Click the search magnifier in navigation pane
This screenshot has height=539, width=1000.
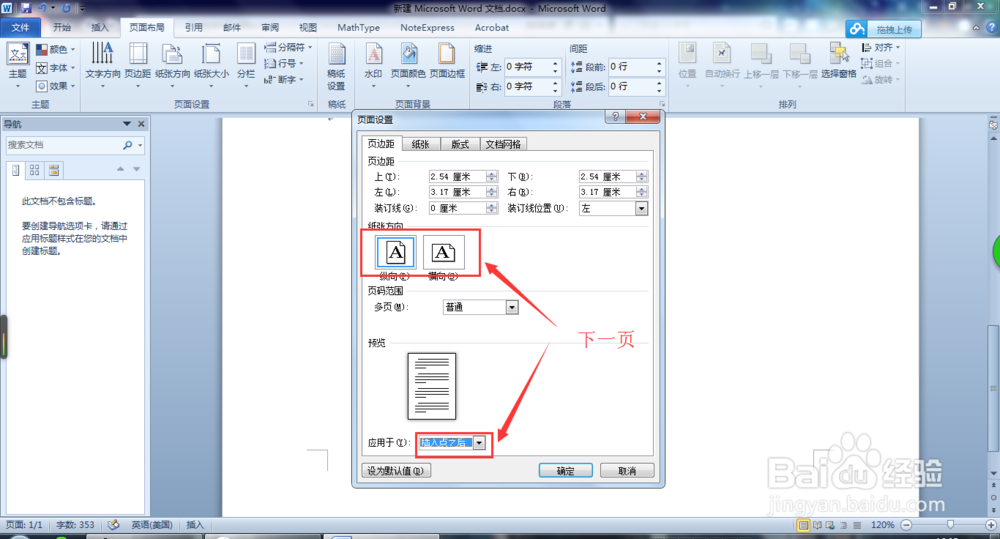coord(128,145)
